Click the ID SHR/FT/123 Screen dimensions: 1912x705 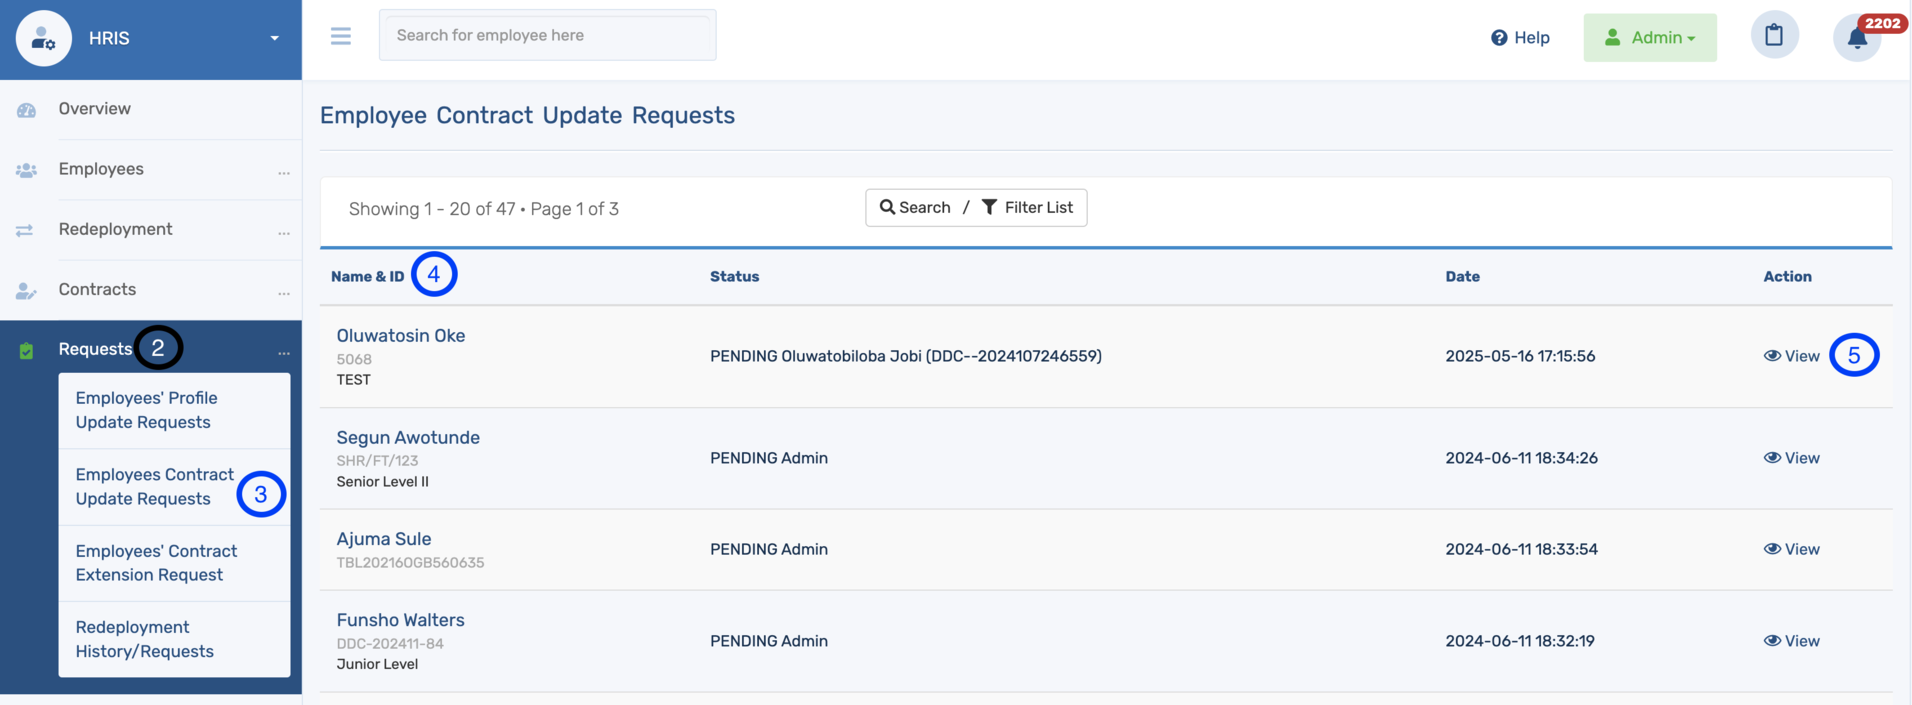(x=377, y=461)
